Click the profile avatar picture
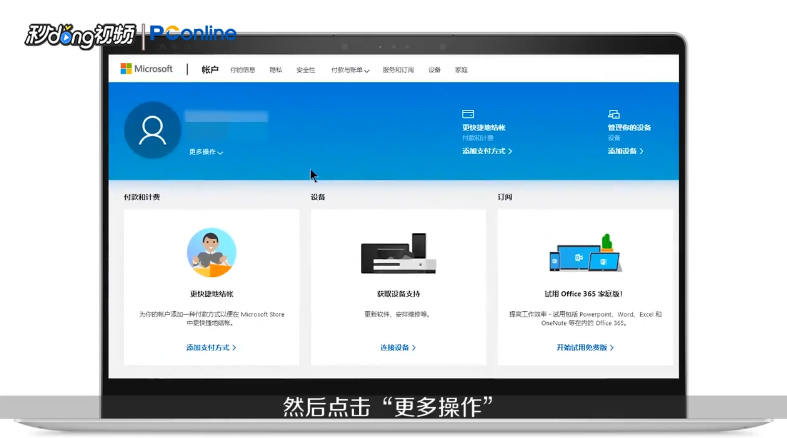Screen dimensions: 787x438 (x=153, y=130)
